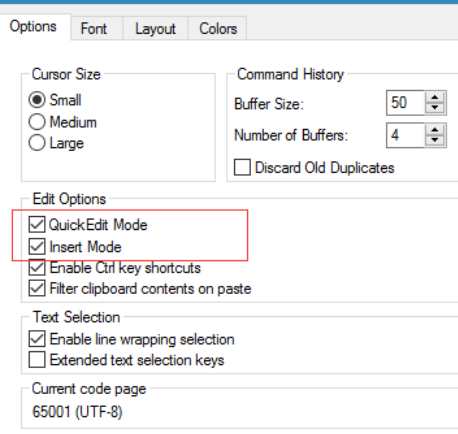The image size is (458, 434).
Task: Open the Layout tab
Action: pyautogui.click(x=155, y=28)
